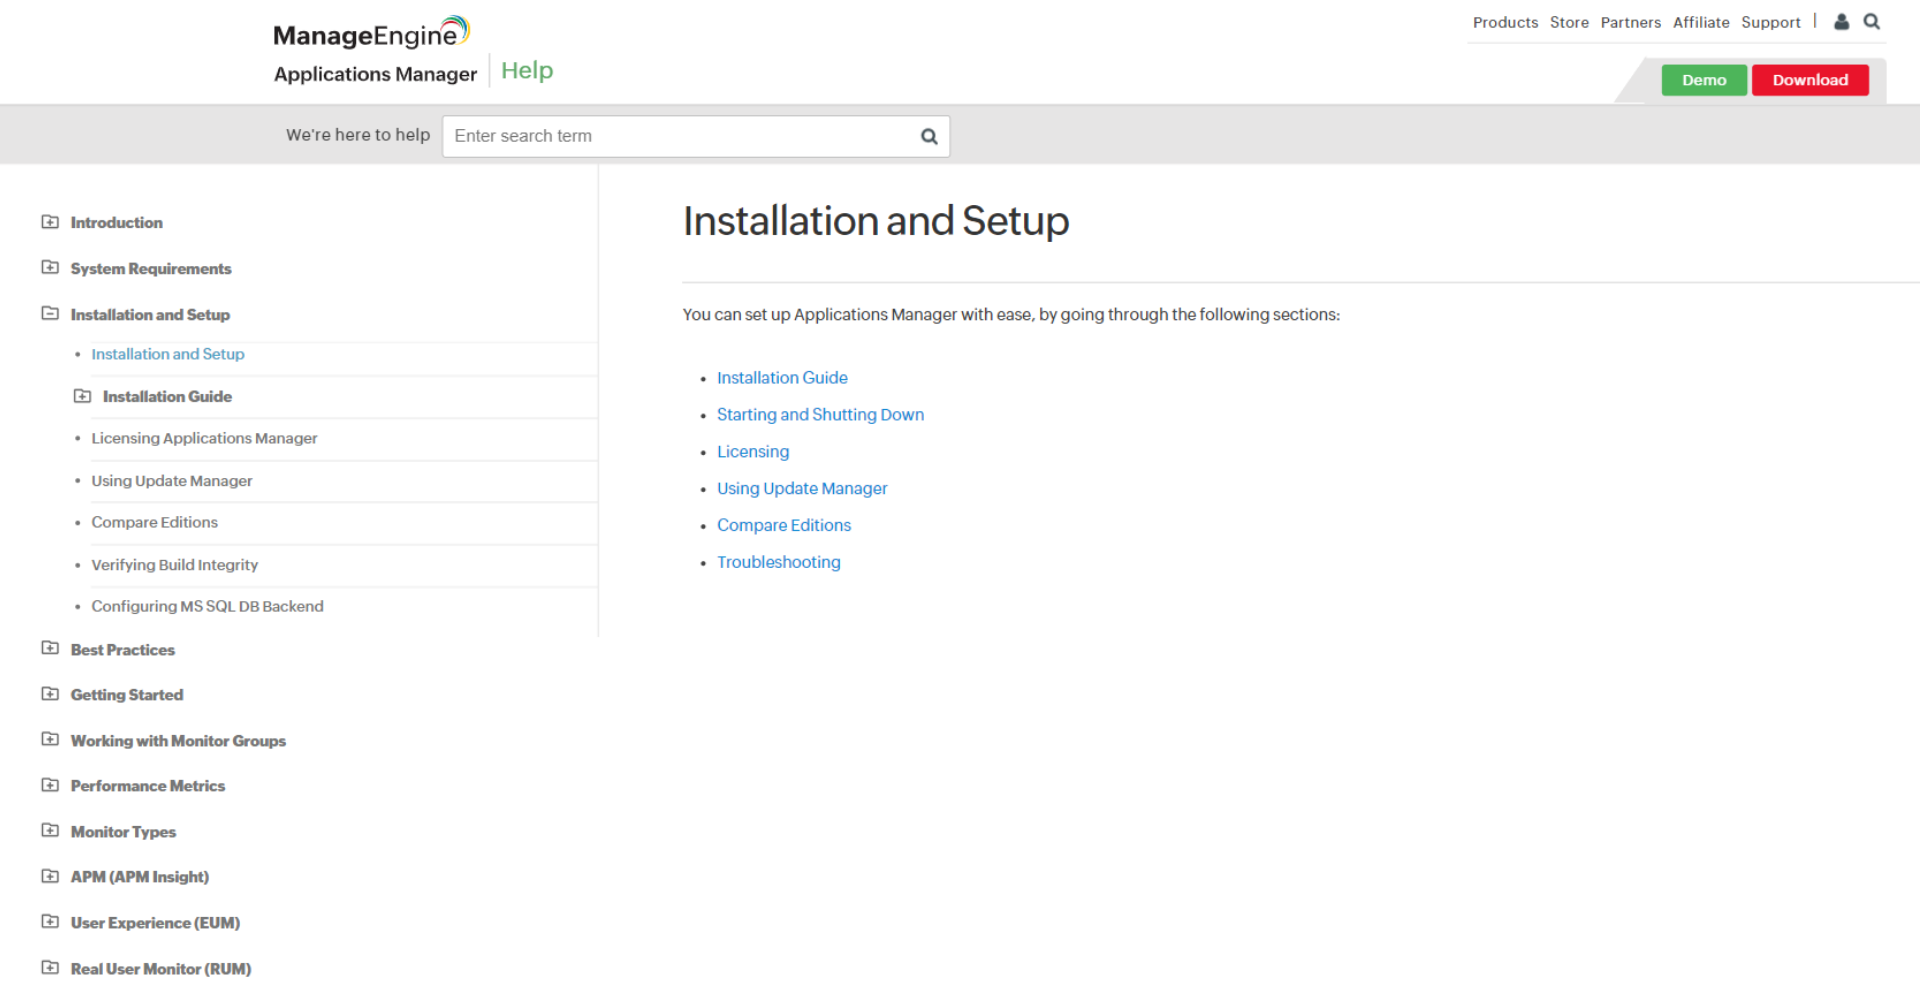Click the Applications Manager title
Screen dimensions: 1920x990
tap(375, 74)
